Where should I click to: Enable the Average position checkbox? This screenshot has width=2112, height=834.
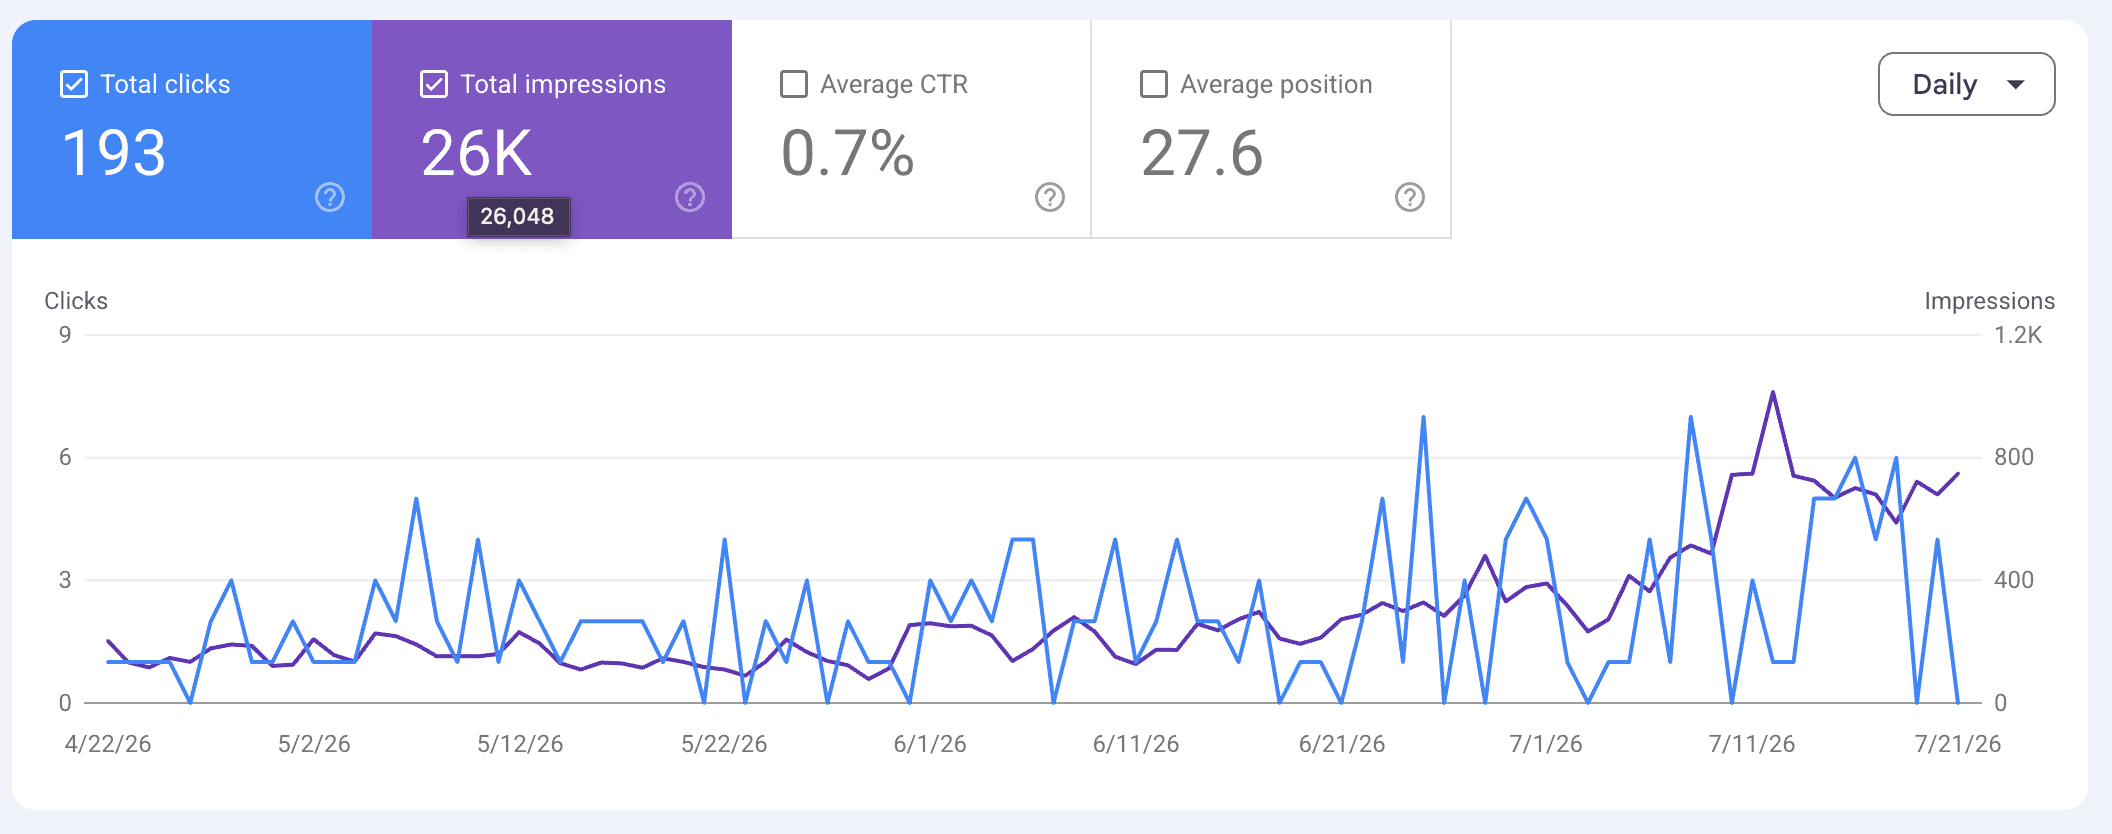[x=1154, y=84]
